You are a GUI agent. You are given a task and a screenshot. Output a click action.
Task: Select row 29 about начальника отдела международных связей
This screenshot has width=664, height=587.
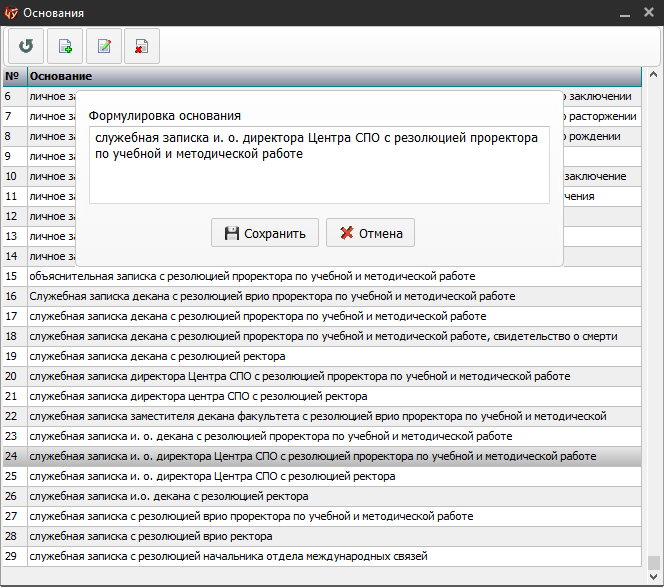pos(228,556)
